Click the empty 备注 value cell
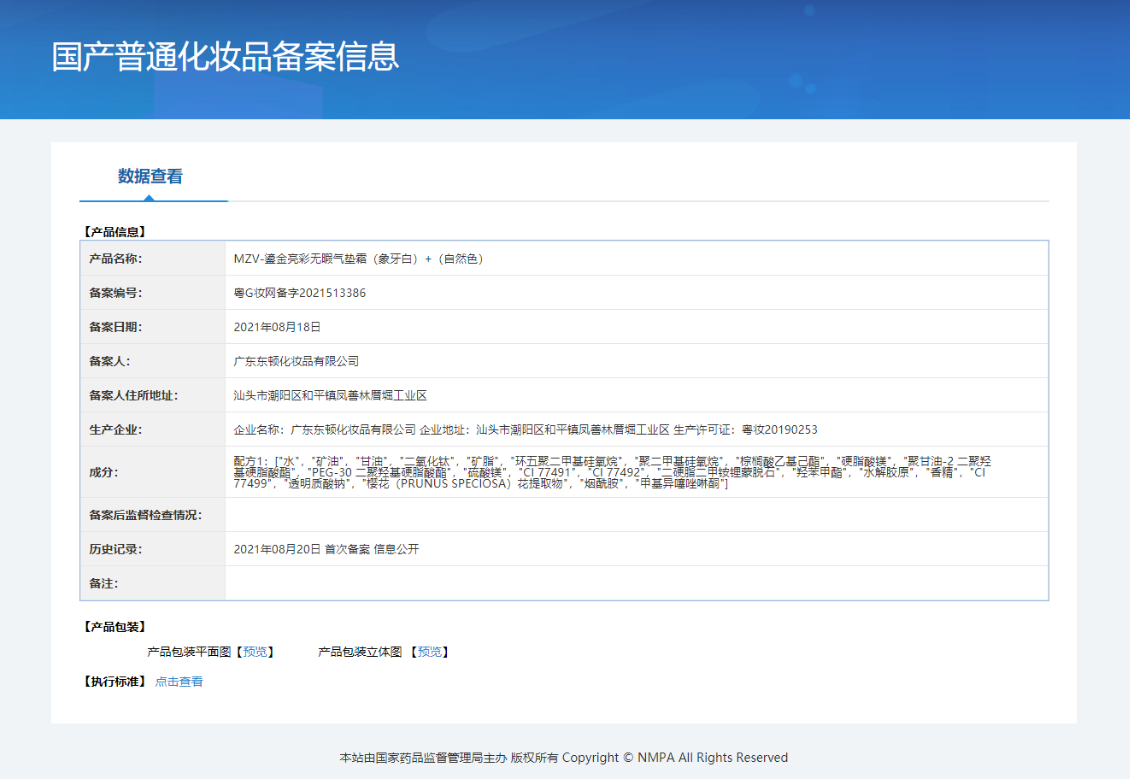This screenshot has height=779, width=1130. 636,583
